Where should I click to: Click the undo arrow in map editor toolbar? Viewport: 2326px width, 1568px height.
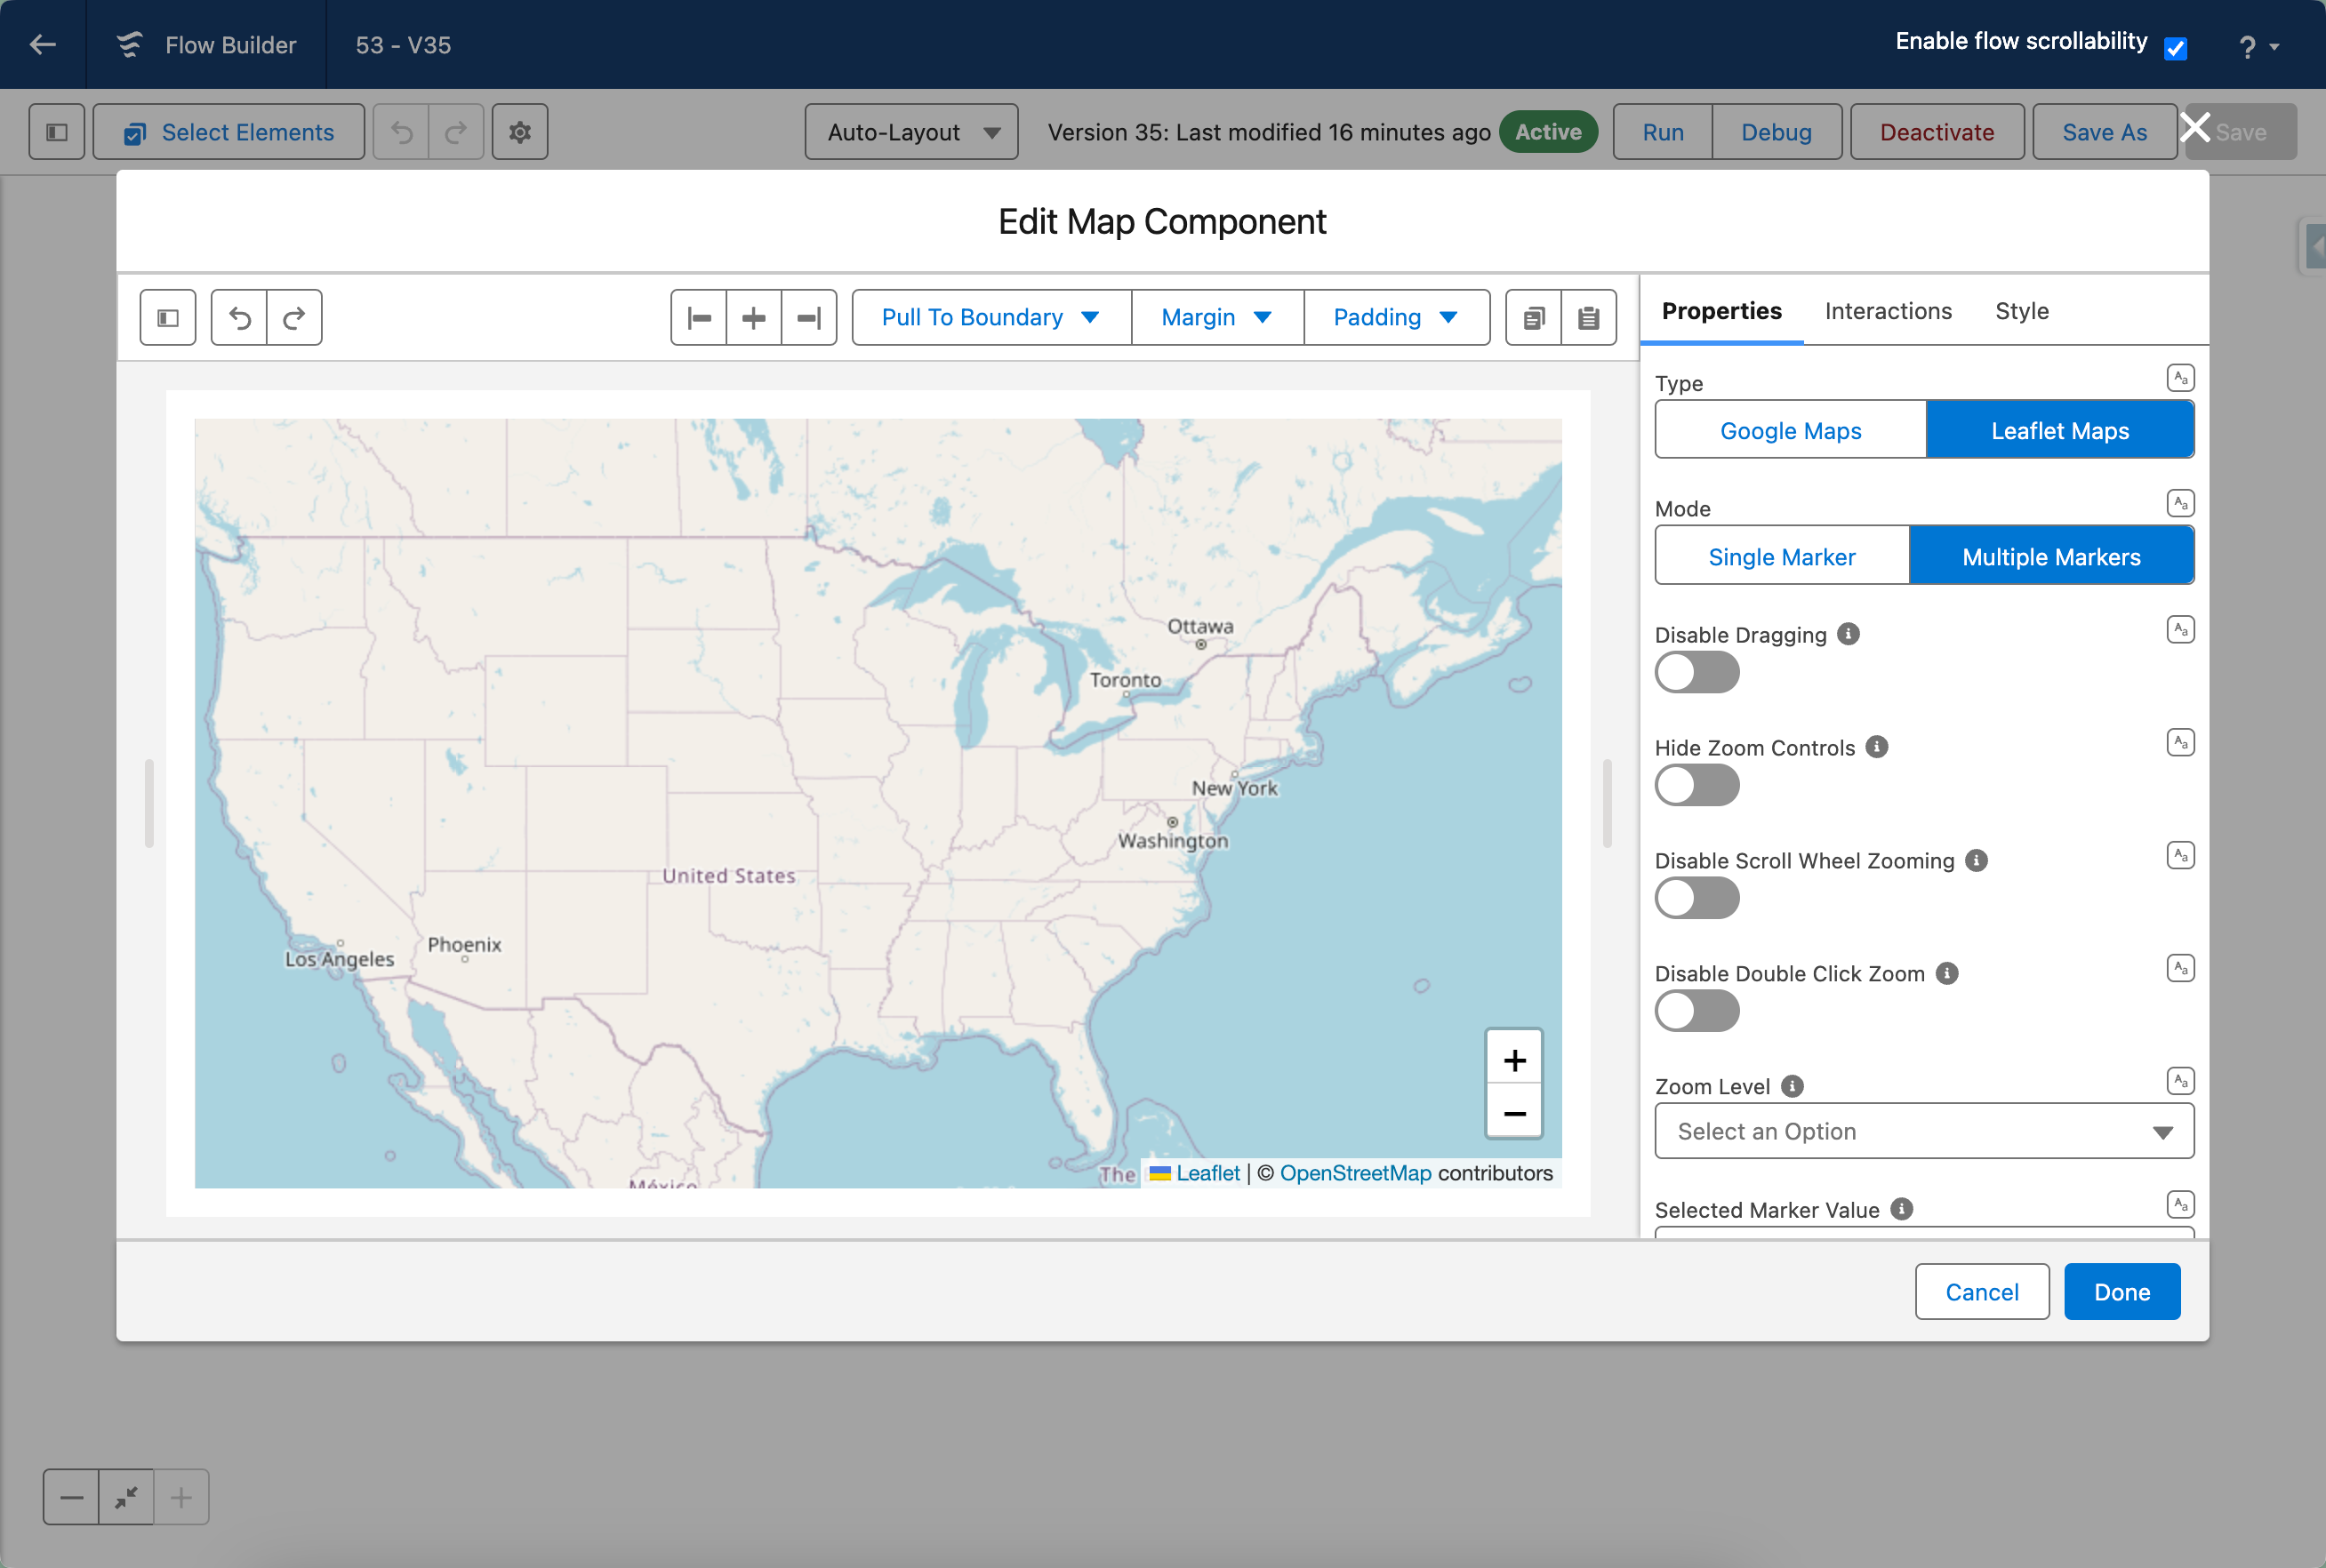[x=240, y=318]
